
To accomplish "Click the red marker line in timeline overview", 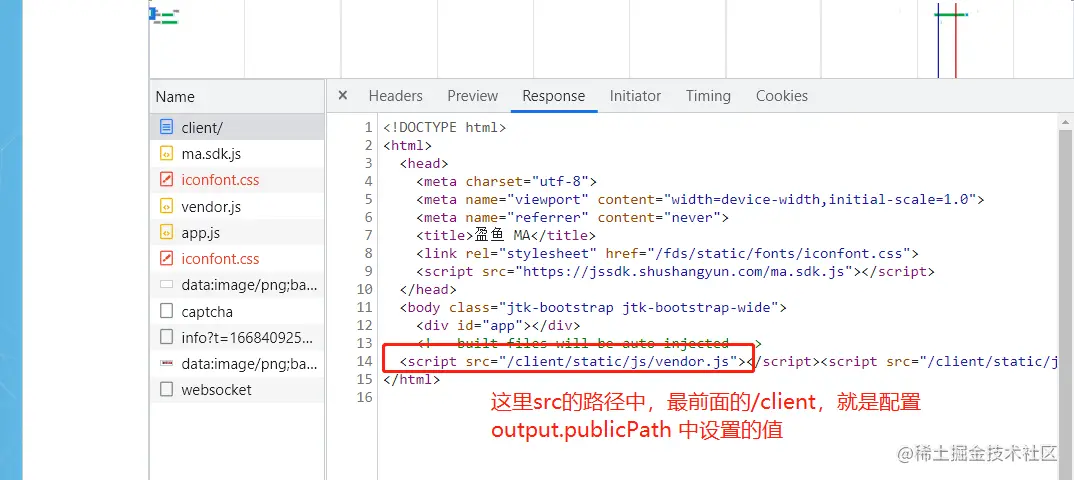I will [x=956, y=40].
